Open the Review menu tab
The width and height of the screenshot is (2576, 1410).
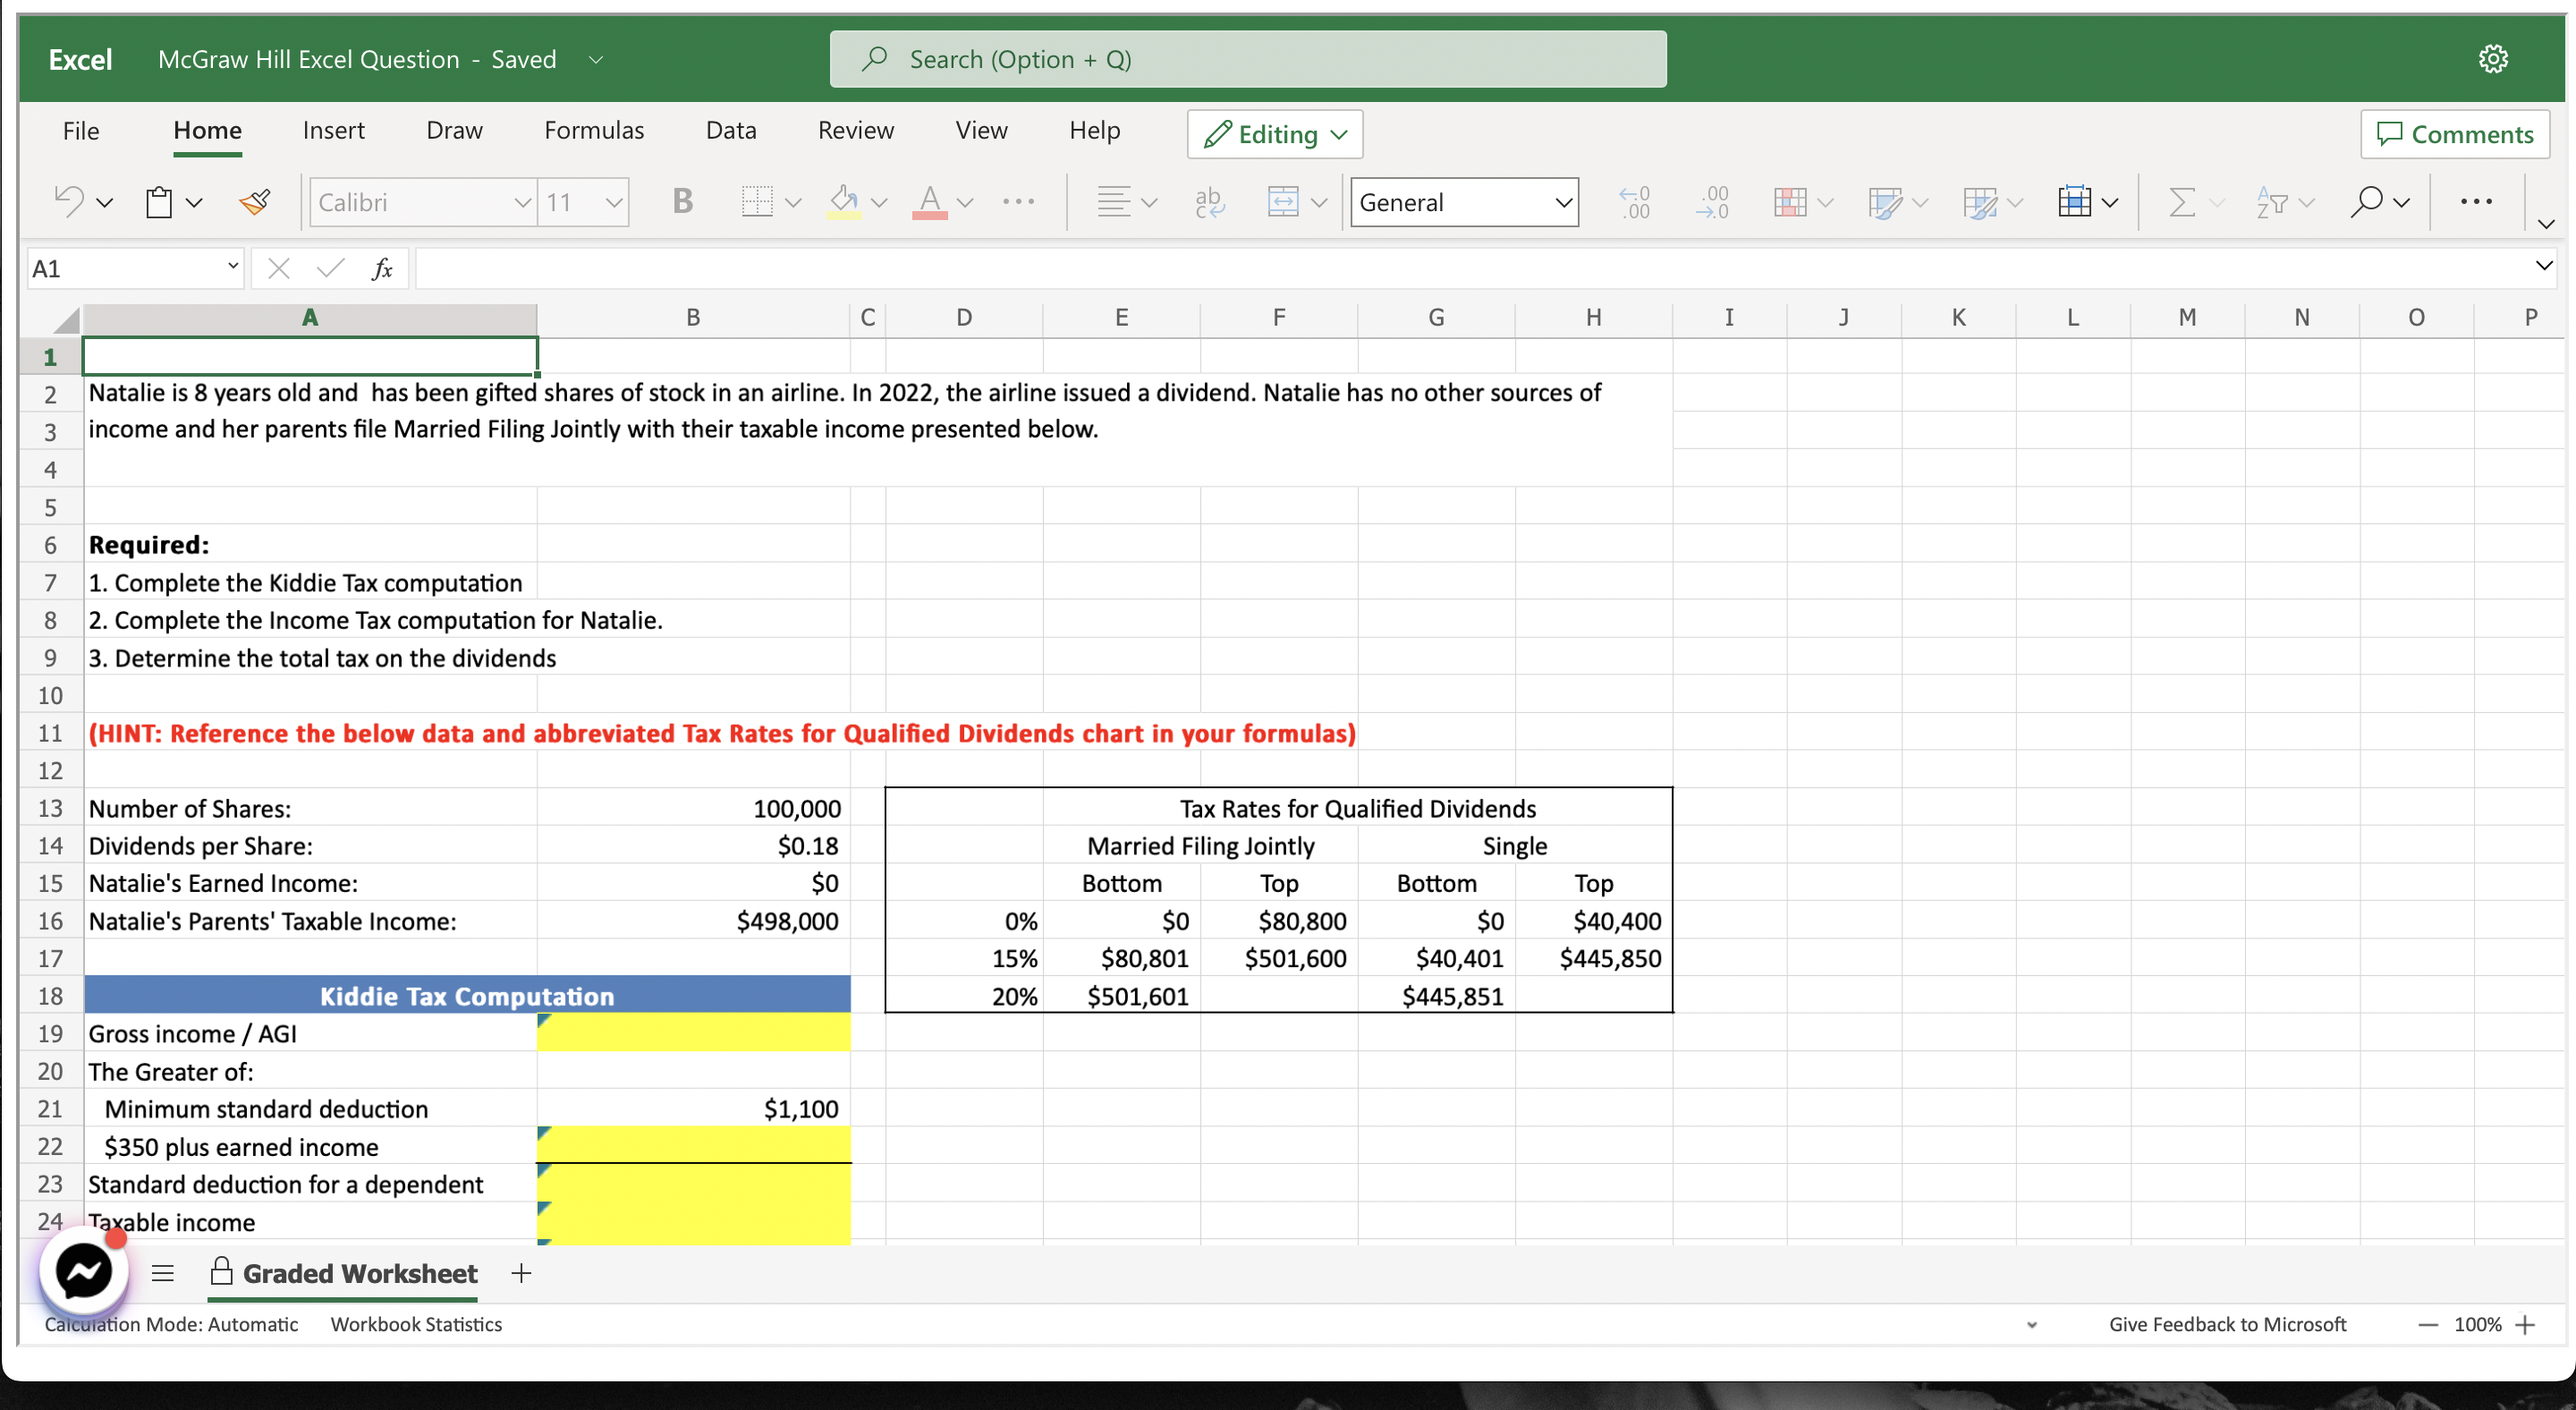click(x=856, y=130)
